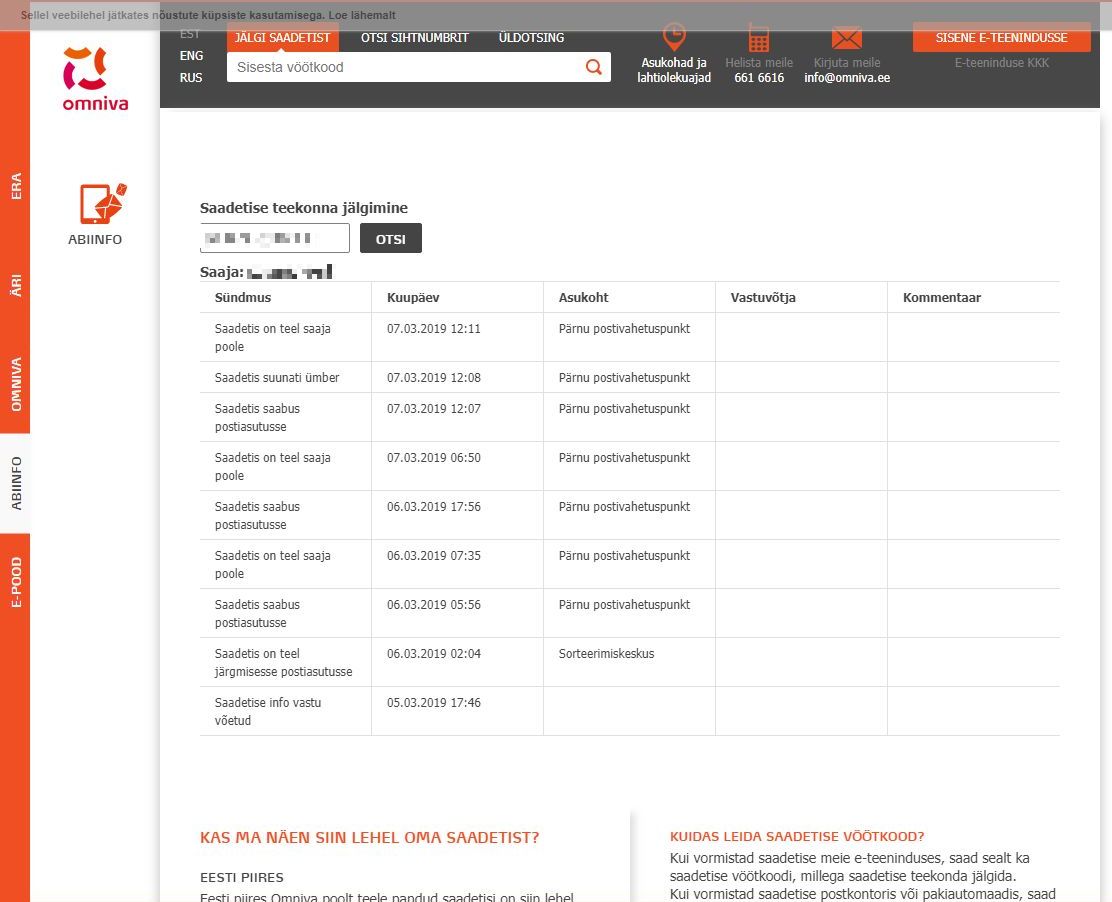Open the OTSI SIHTNUMBRIT tab
Image resolution: width=1112 pixels, height=902 pixels.
point(414,38)
